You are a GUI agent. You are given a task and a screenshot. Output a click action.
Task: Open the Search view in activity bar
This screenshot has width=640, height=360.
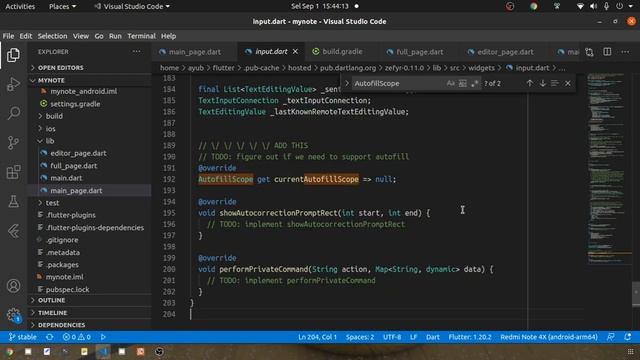[x=13, y=113]
